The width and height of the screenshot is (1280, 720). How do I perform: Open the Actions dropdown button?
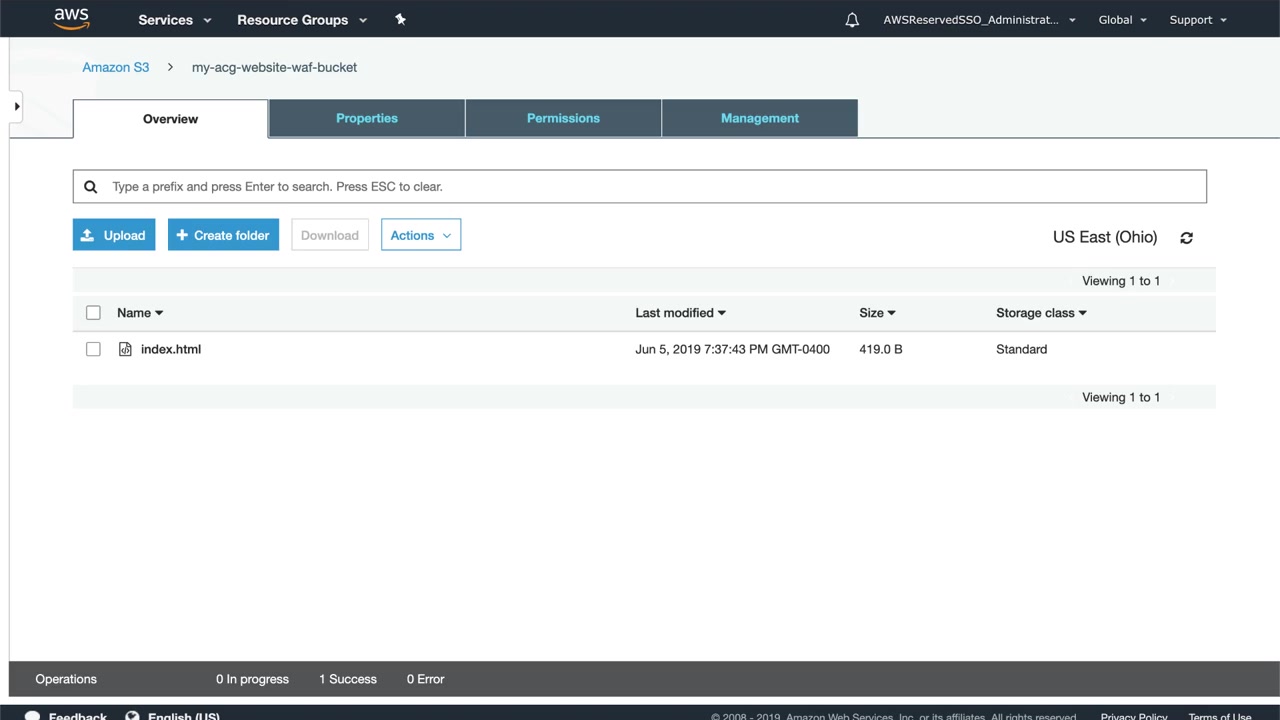pos(421,235)
